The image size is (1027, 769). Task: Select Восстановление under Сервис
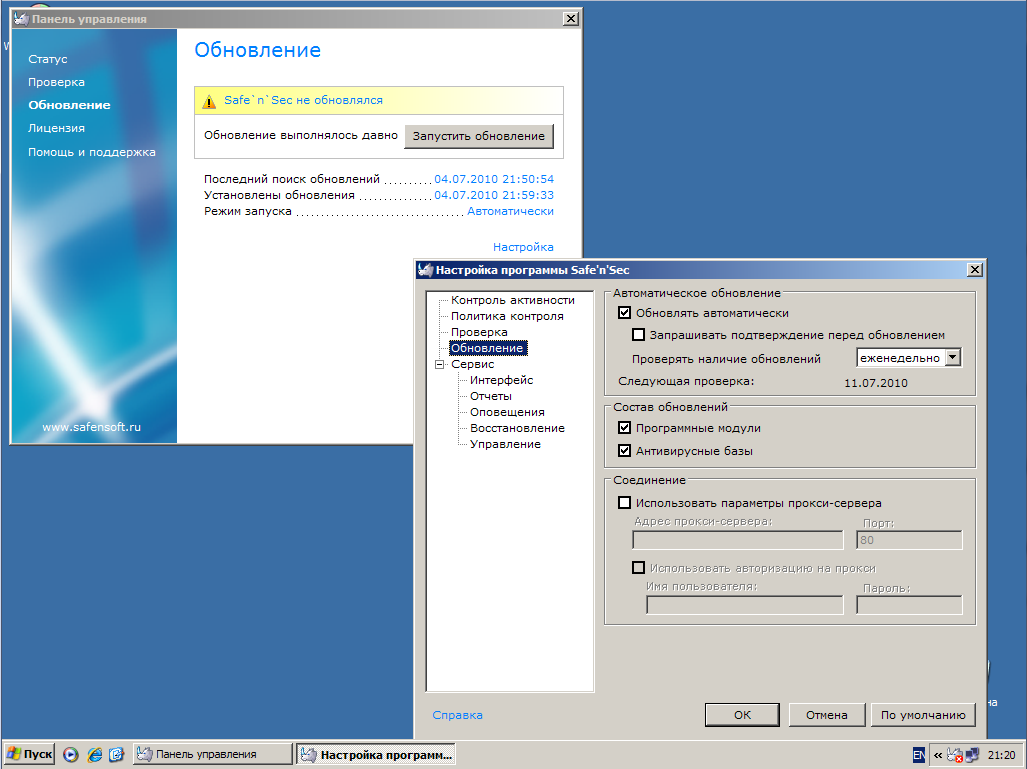pos(517,428)
